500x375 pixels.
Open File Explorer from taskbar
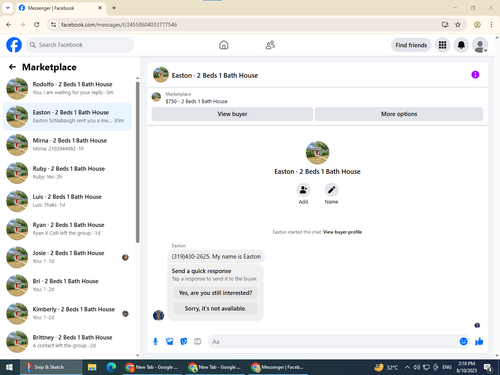(x=92, y=367)
